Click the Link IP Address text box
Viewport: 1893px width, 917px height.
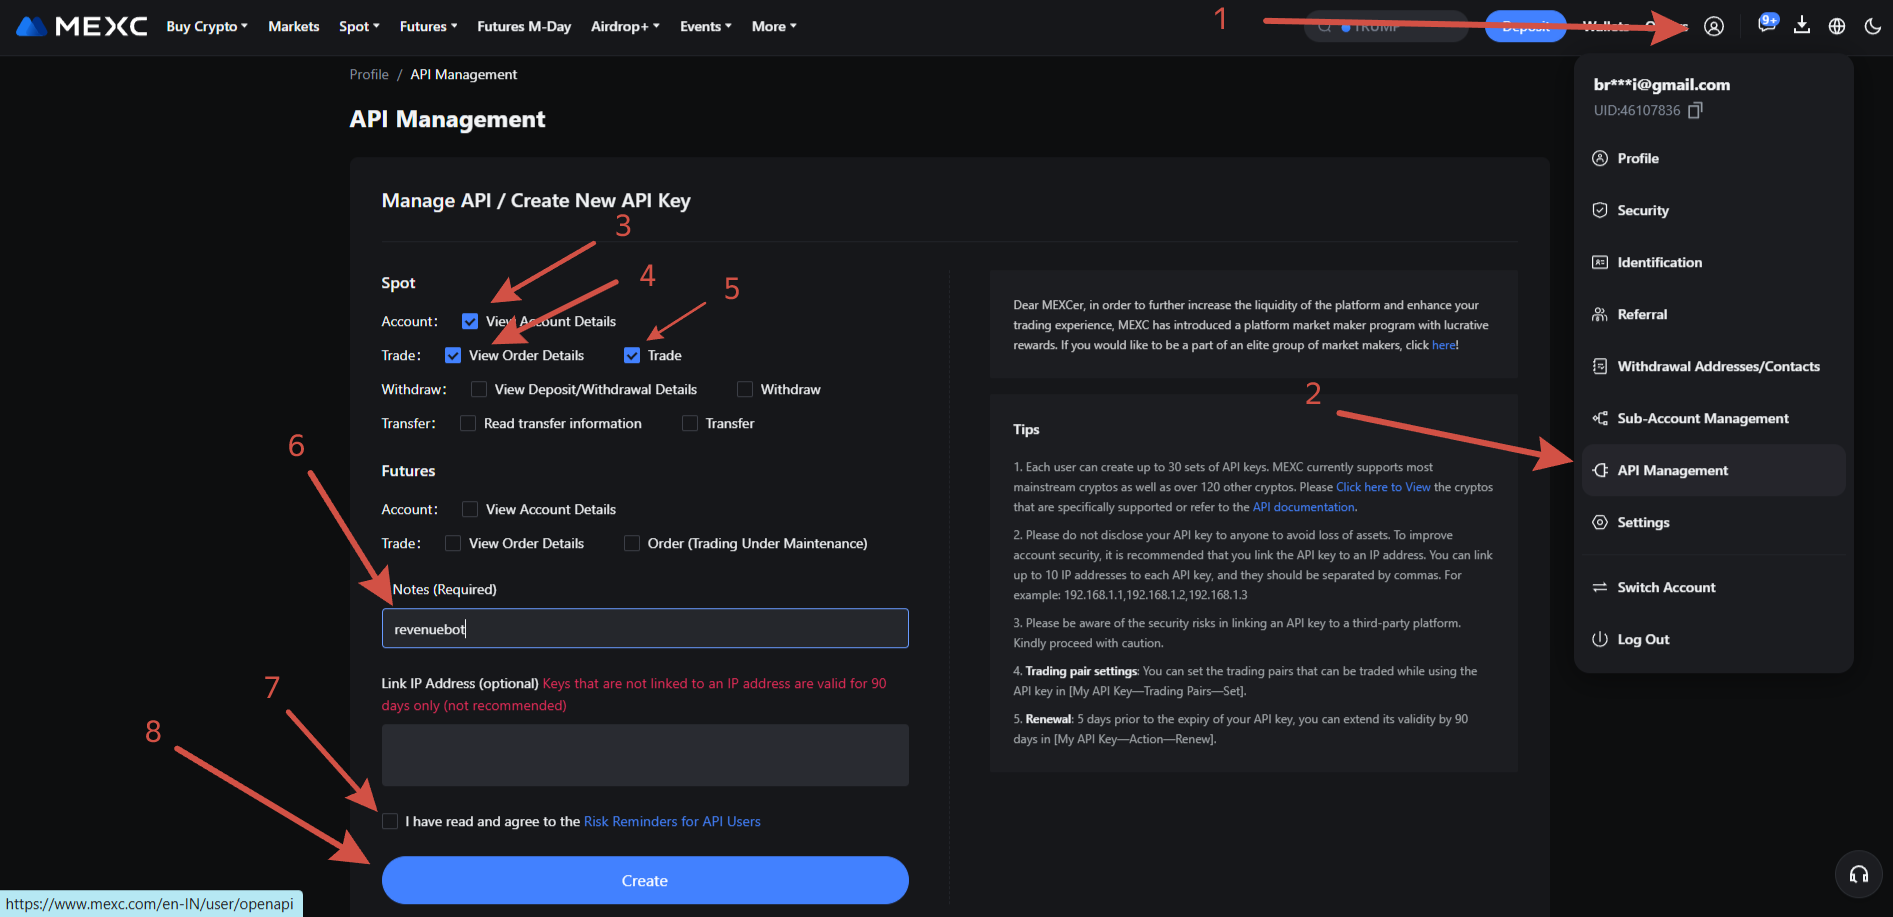tap(645, 755)
